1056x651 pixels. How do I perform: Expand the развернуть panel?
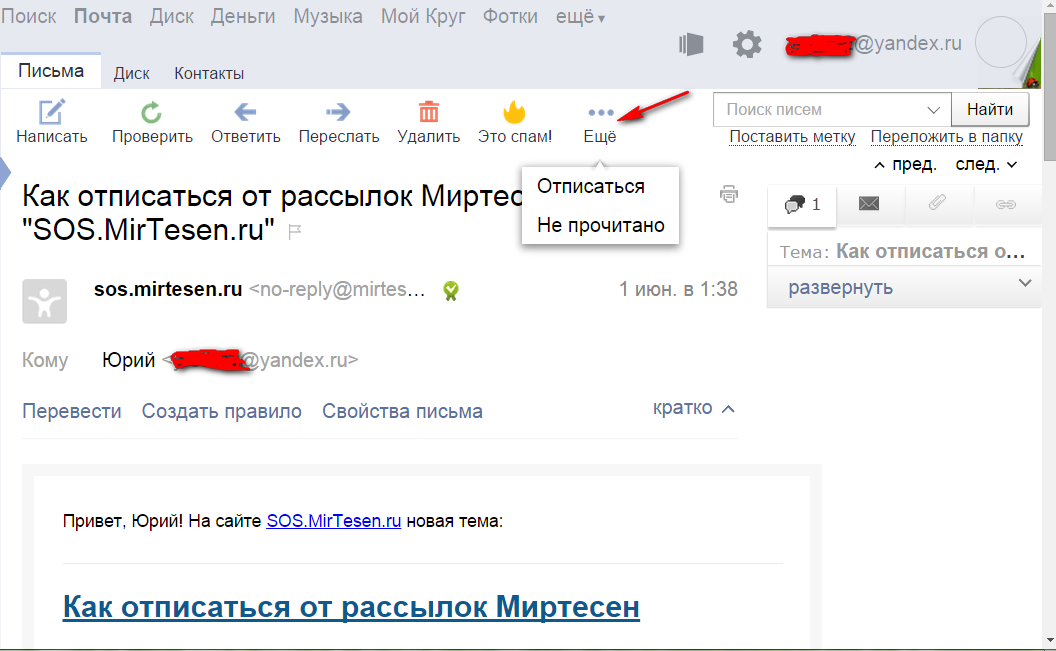pos(904,287)
